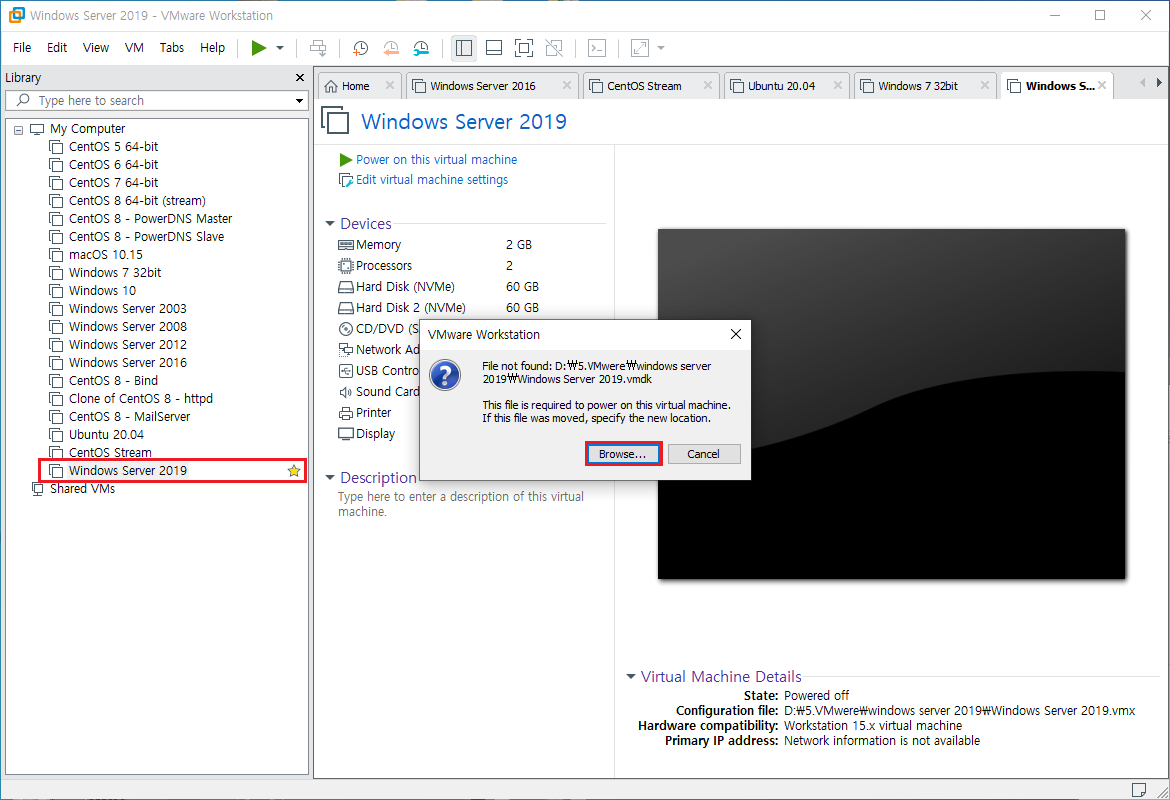
Task: Open the View menu
Action: coord(96,48)
